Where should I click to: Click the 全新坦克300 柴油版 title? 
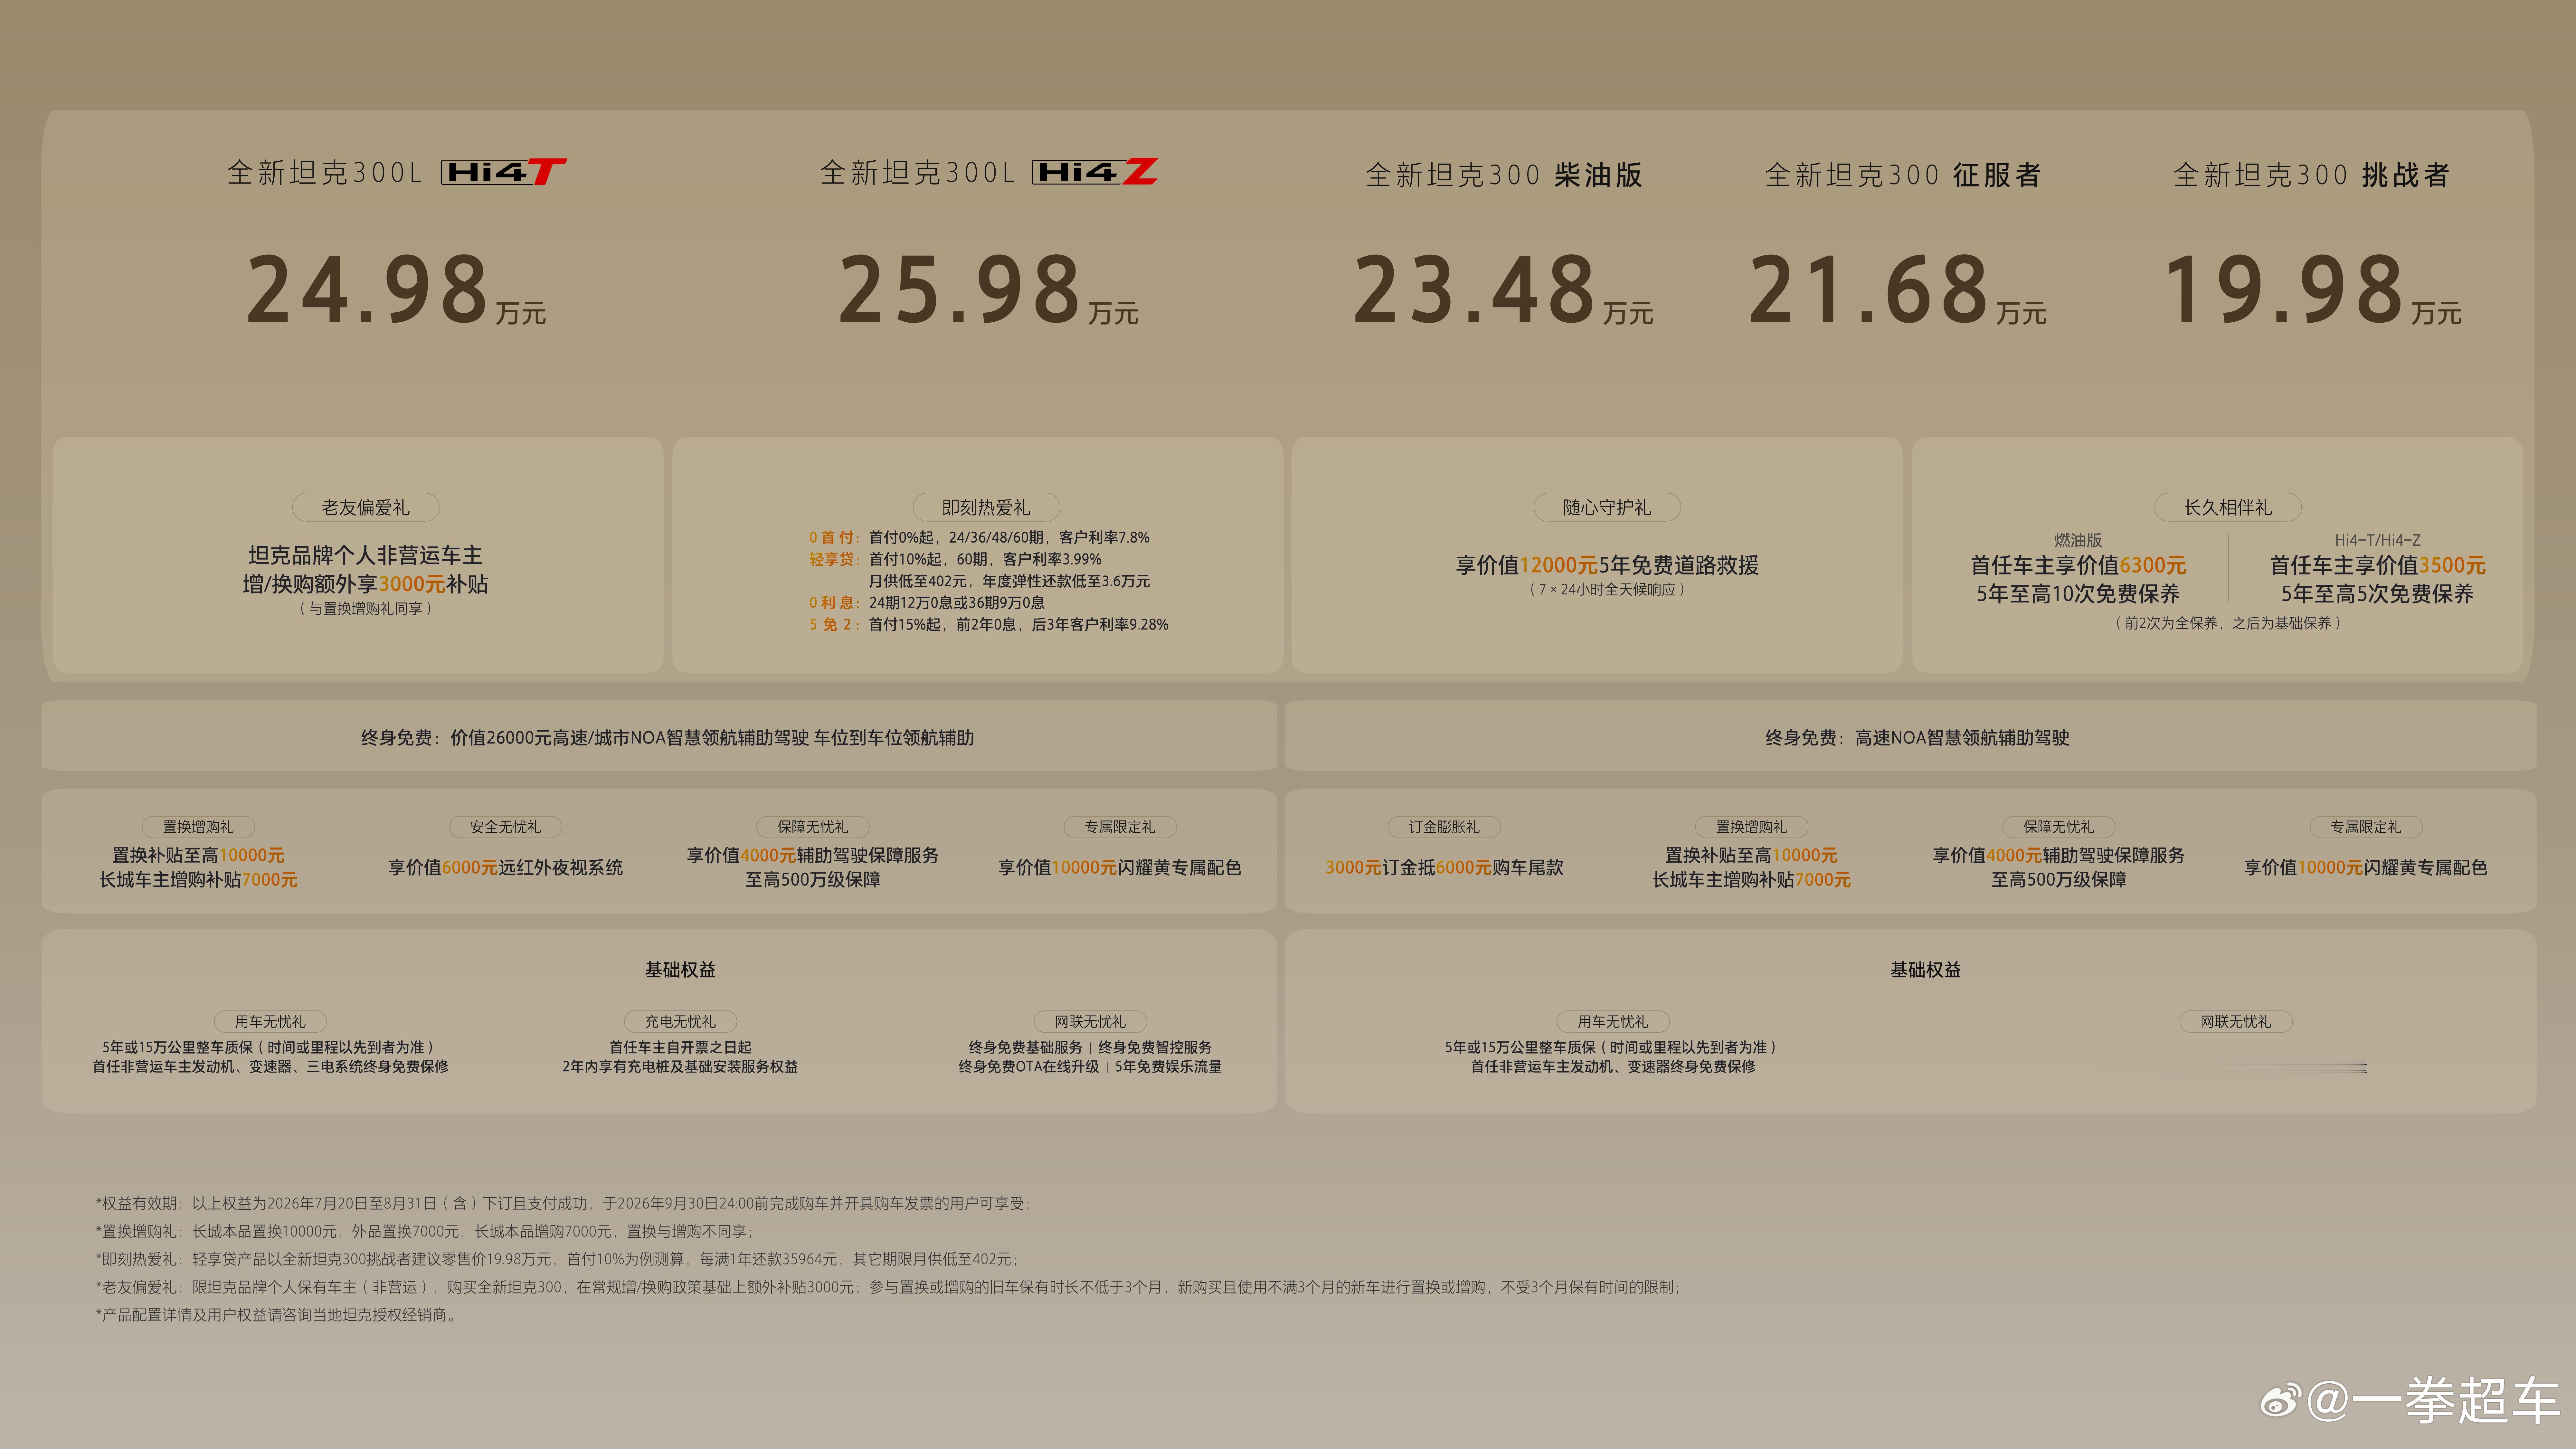pos(1504,175)
